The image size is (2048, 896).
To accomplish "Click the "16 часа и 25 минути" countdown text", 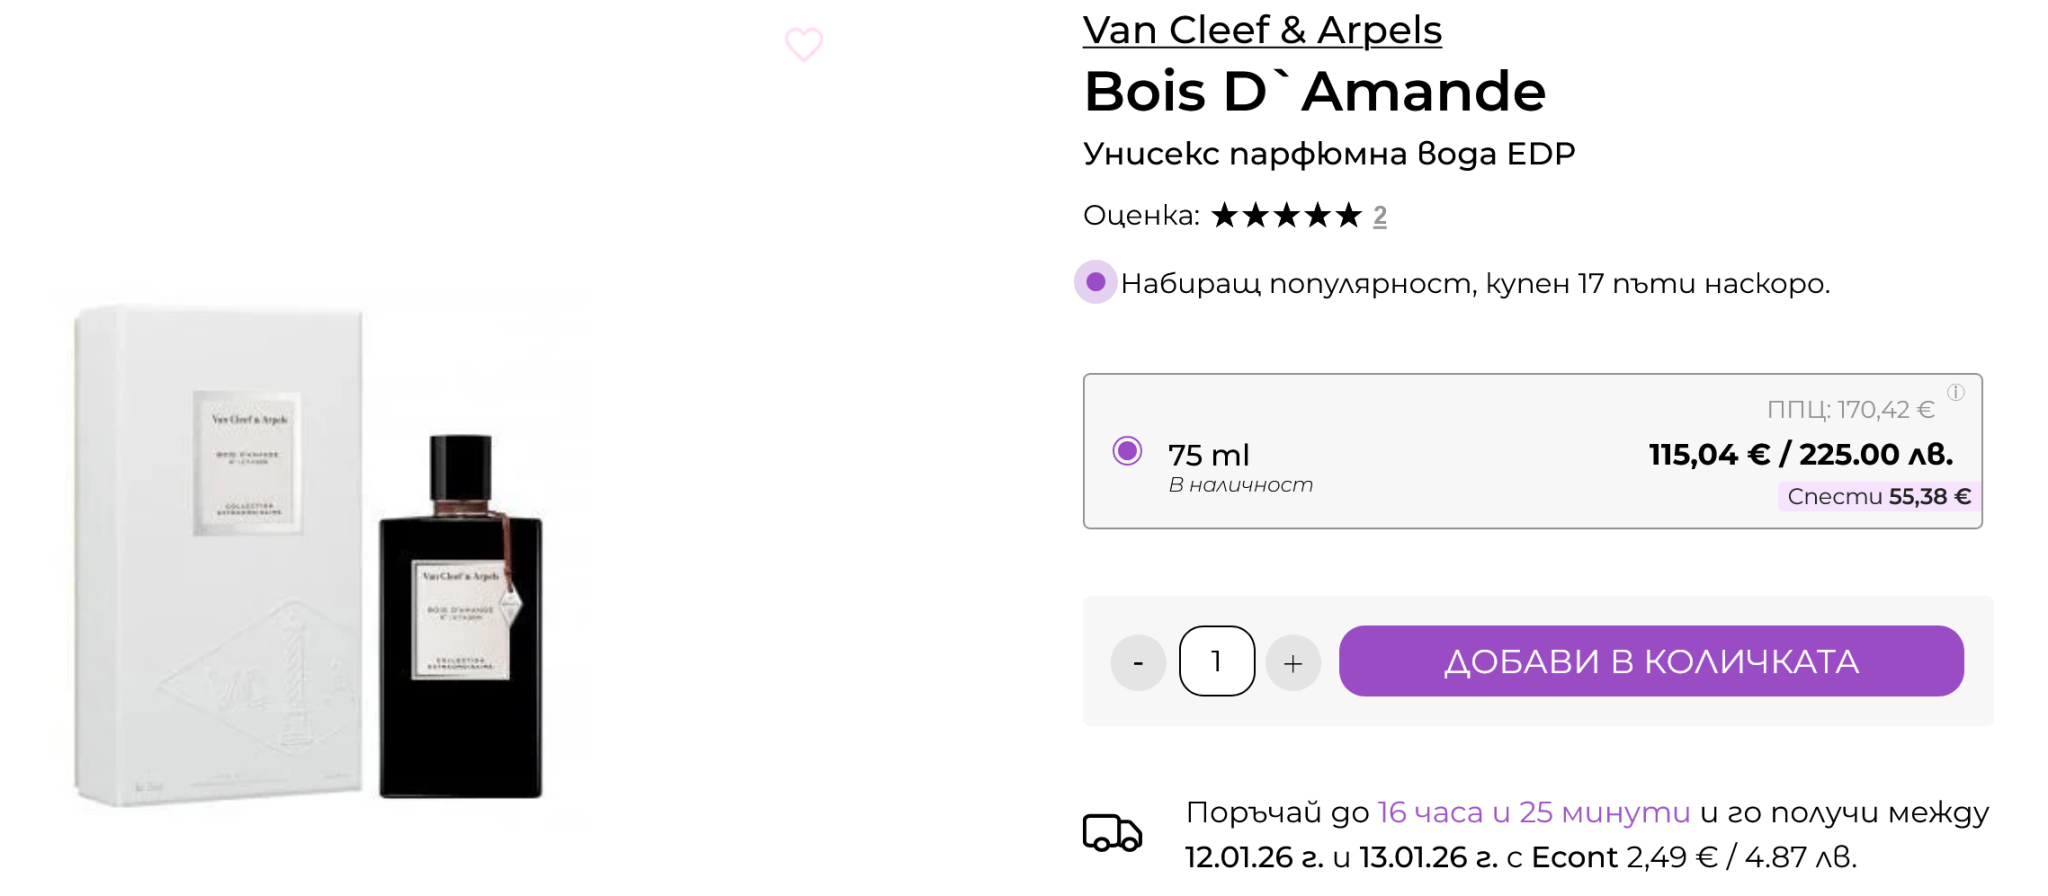I will pos(1533,812).
